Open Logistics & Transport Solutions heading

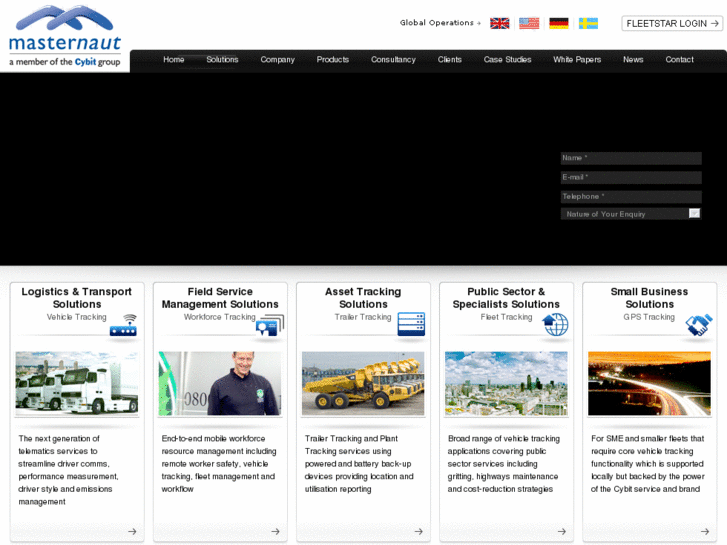(77, 298)
